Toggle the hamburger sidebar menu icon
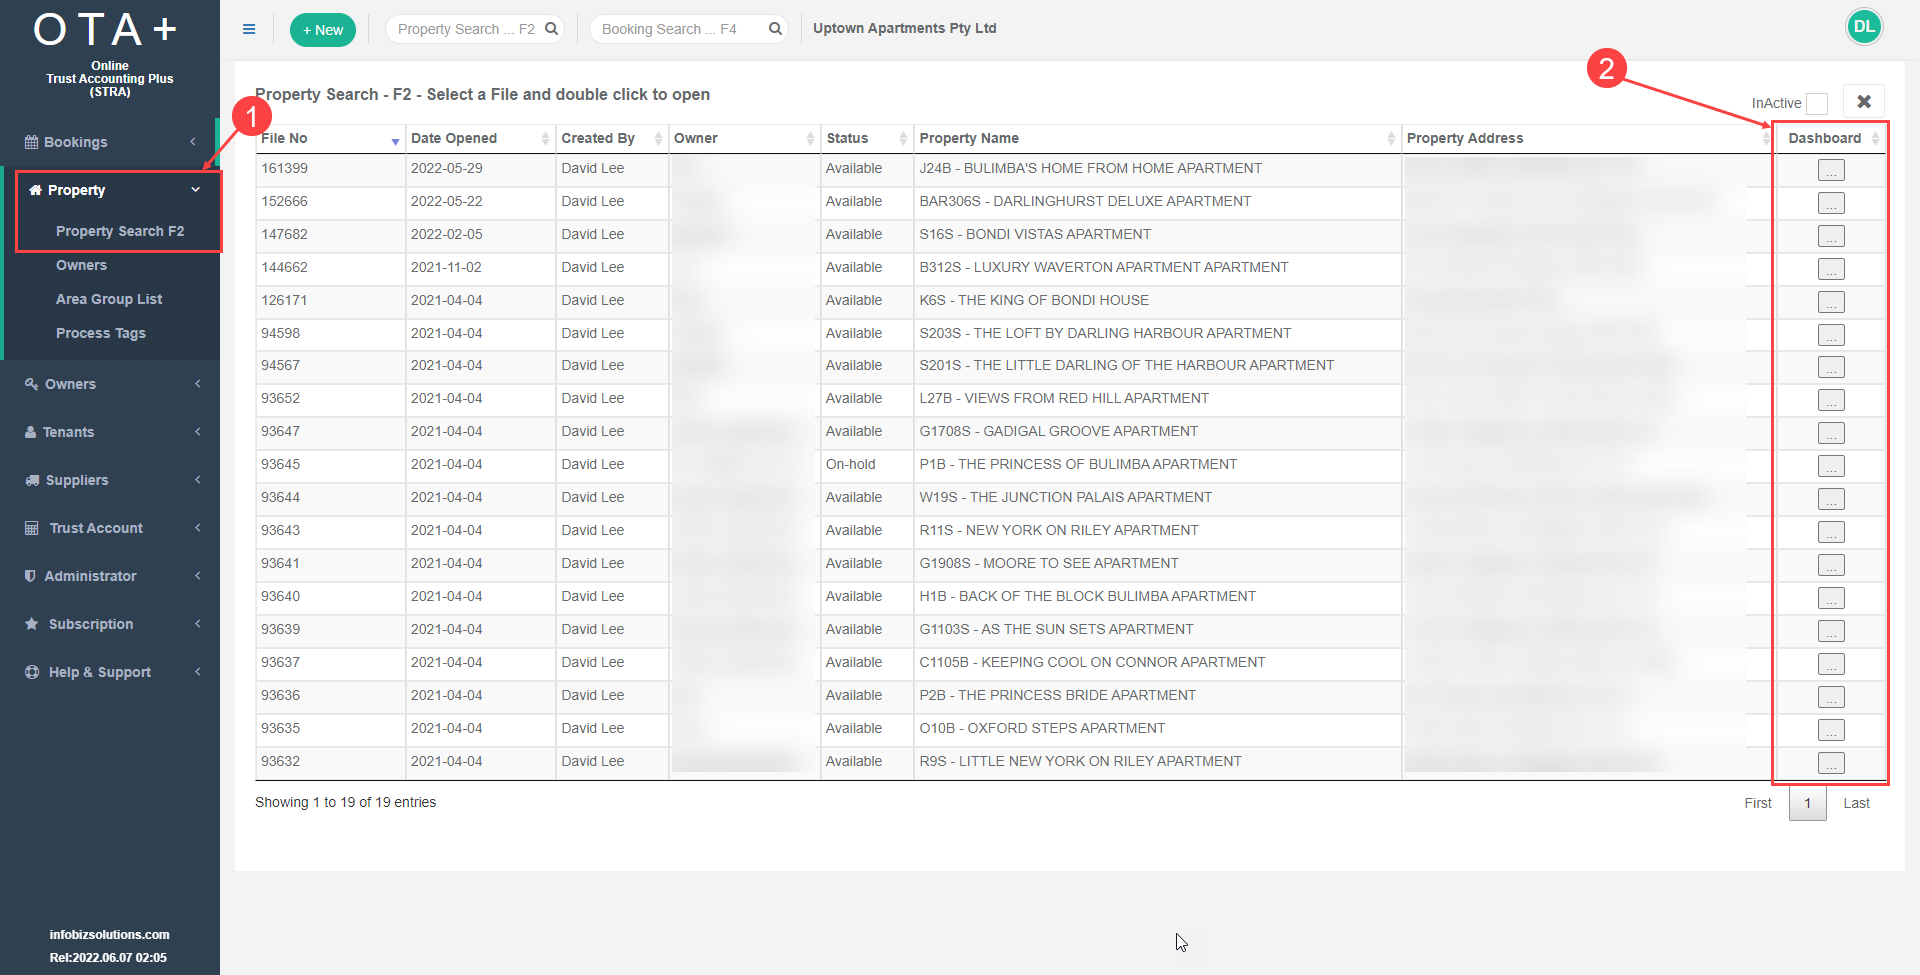This screenshot has width=1920, height=975. [x=249, y=29]
